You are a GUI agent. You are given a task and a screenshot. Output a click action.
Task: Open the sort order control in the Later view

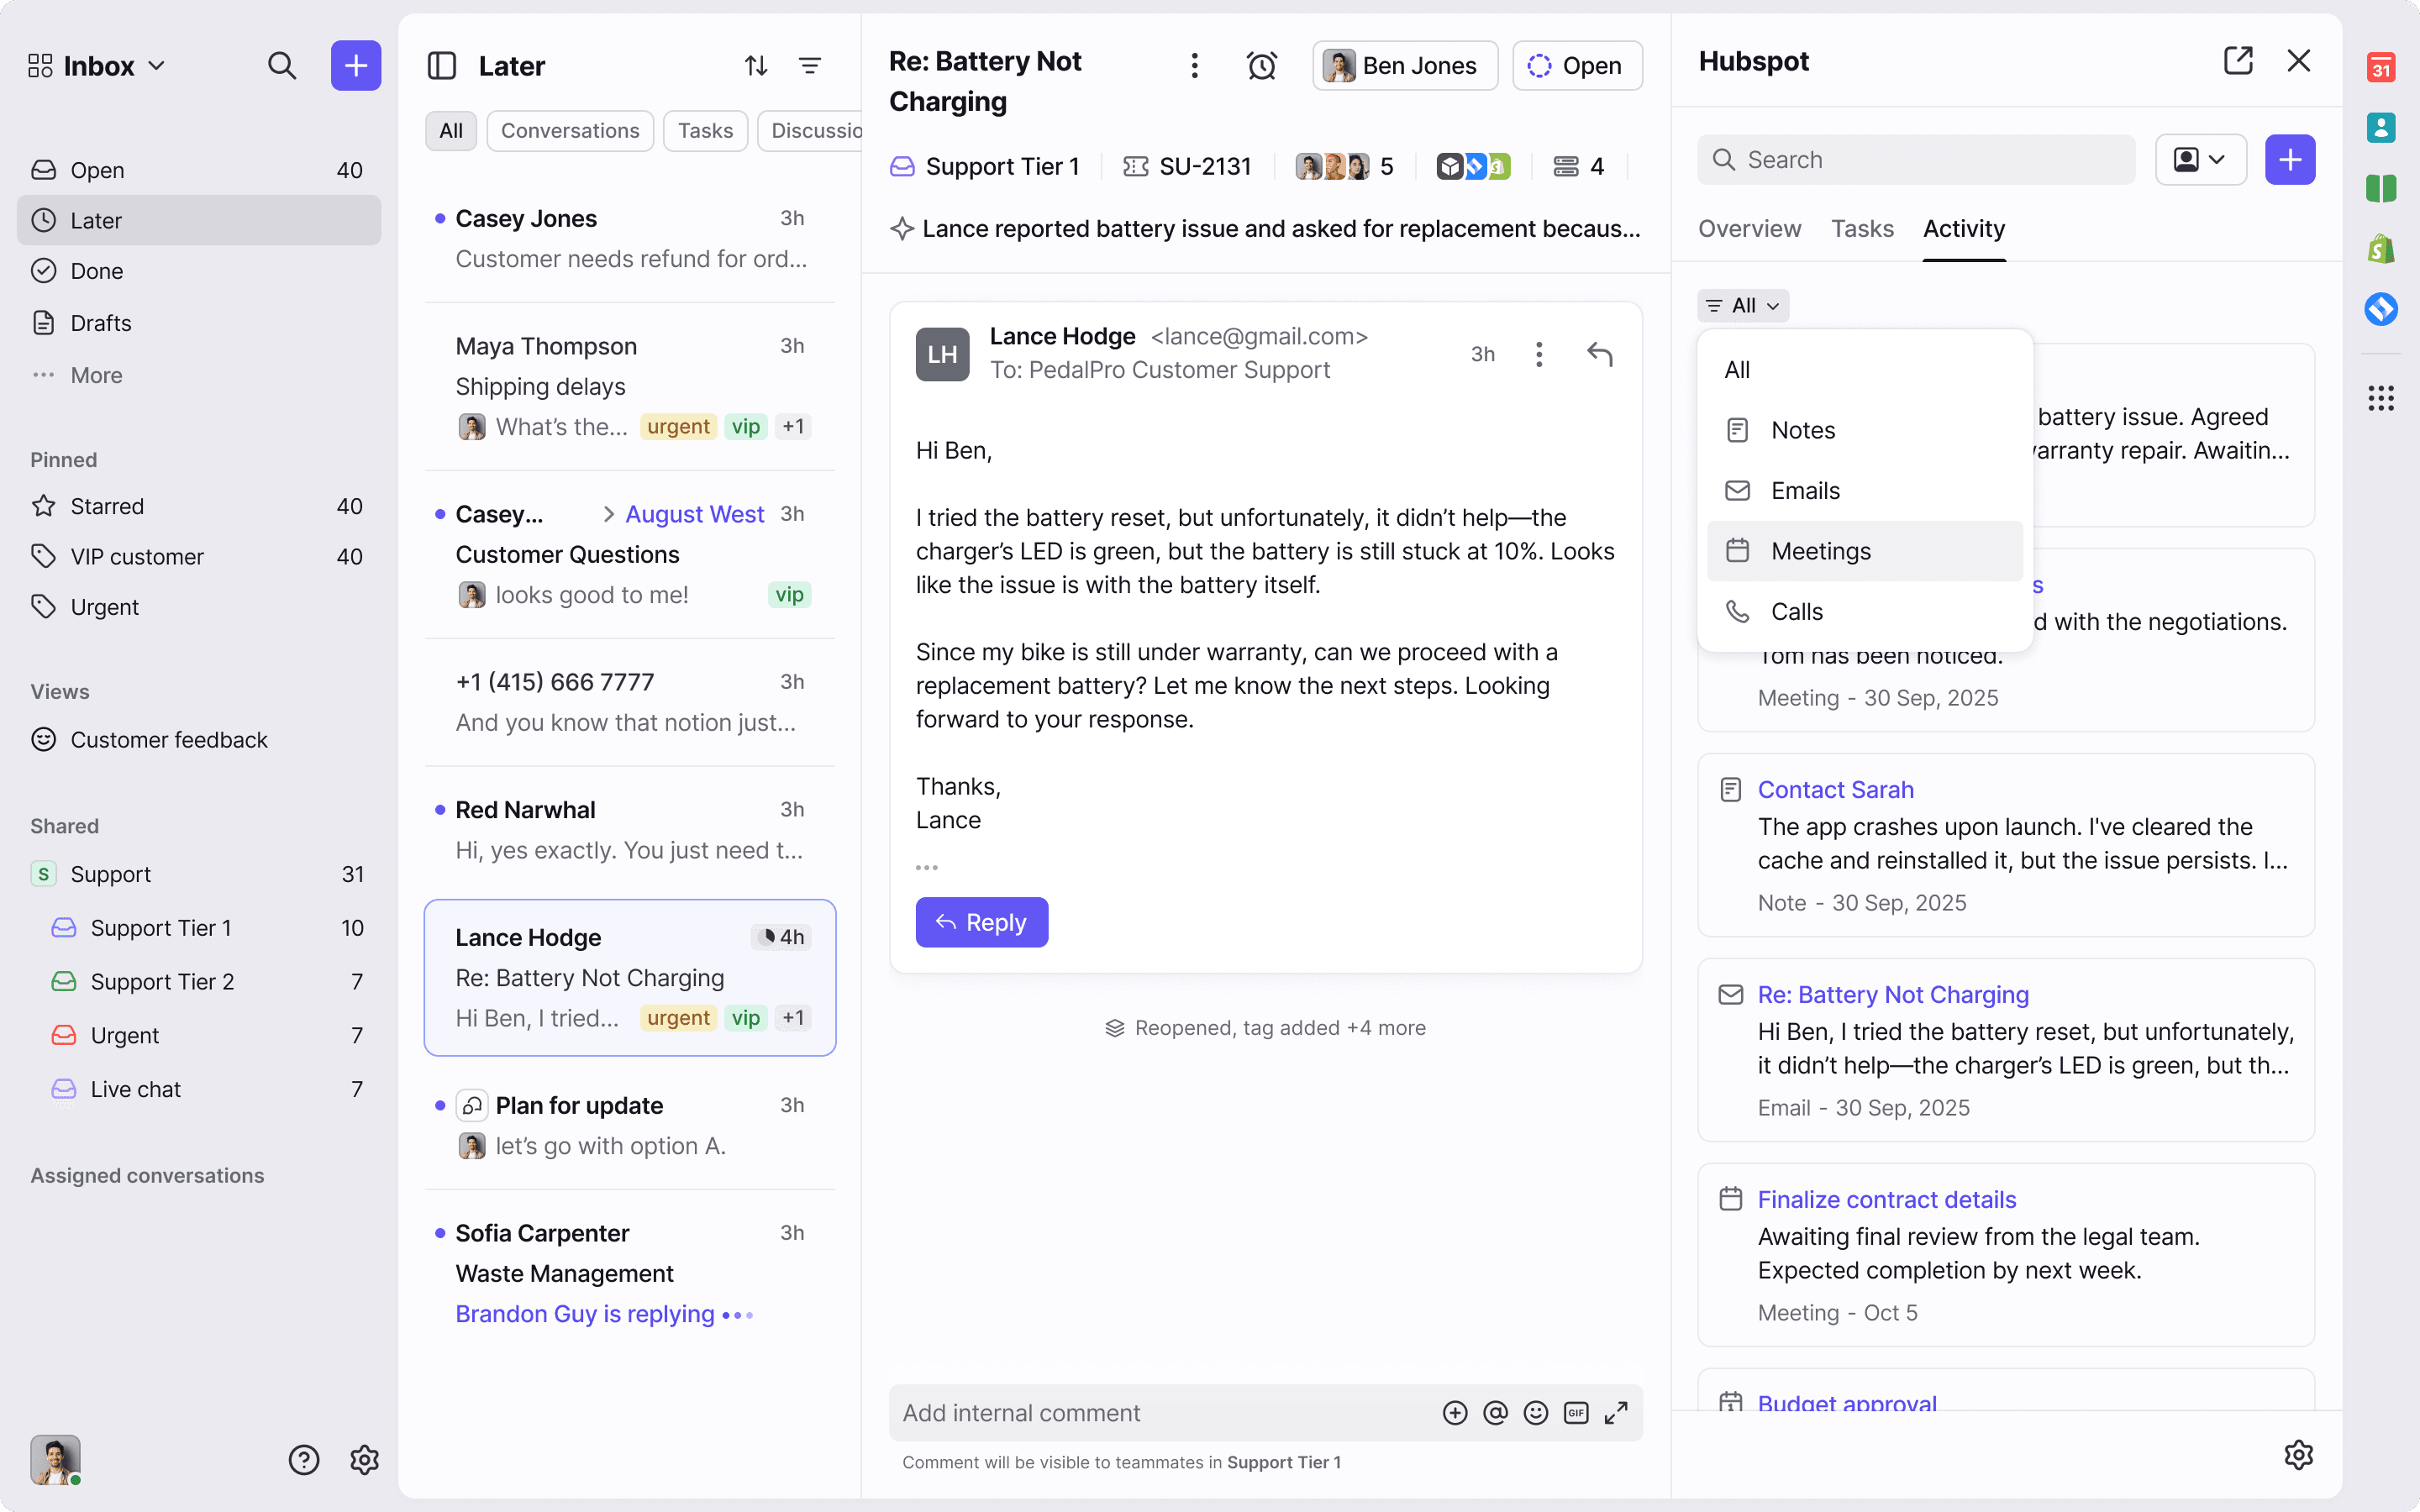(755, 65)
